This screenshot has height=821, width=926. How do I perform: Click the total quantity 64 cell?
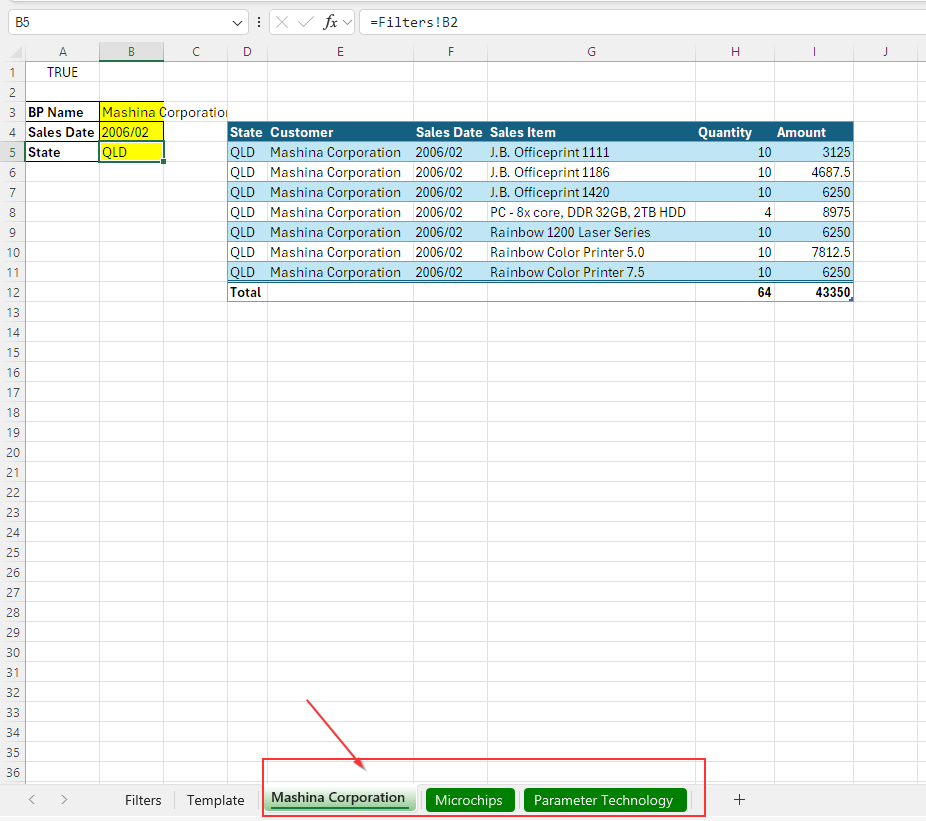click(x=735, y=292)
